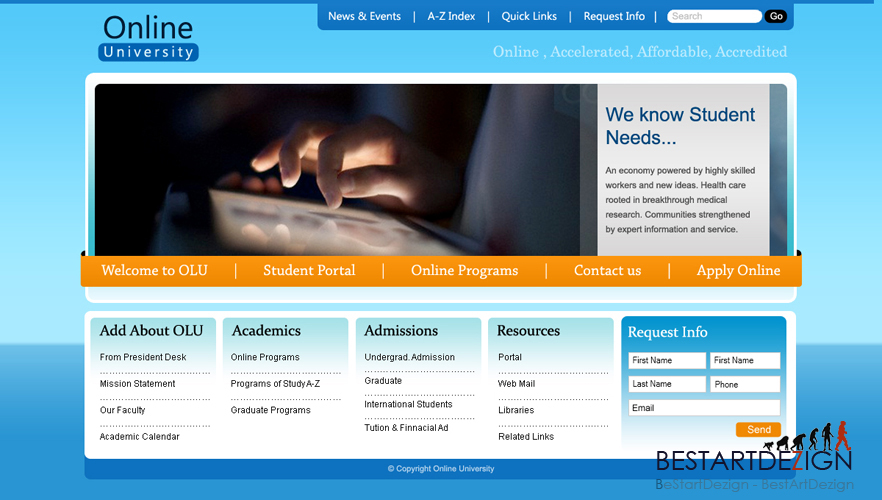
Task: Expand the Quick Links menu
Action: coord(529,16)
